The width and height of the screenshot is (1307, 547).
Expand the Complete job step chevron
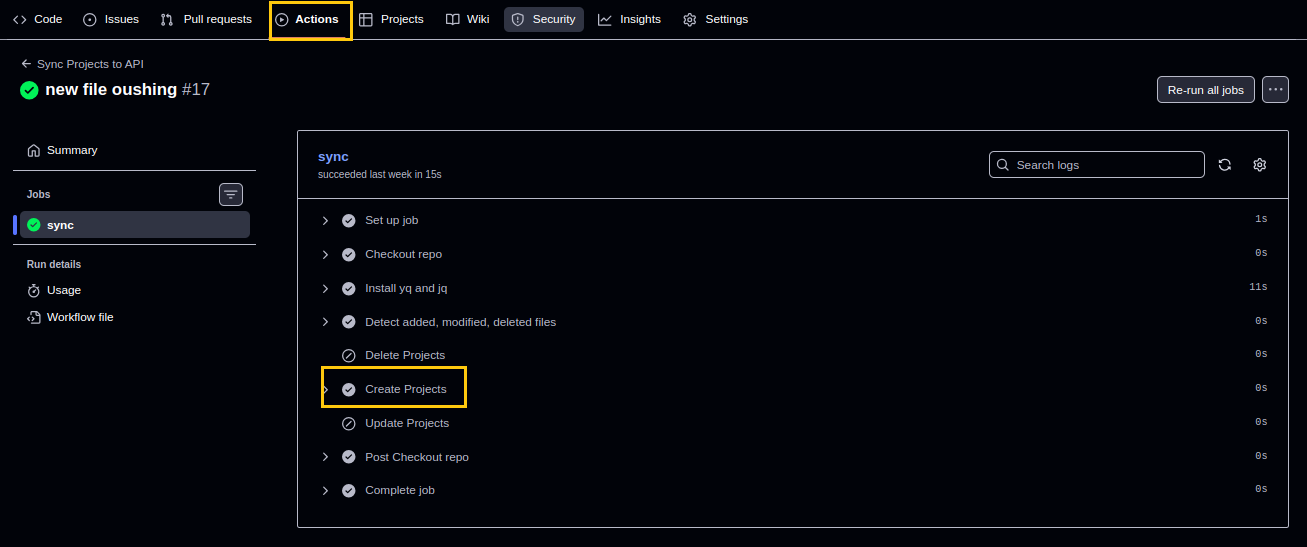tap(325, 491)
